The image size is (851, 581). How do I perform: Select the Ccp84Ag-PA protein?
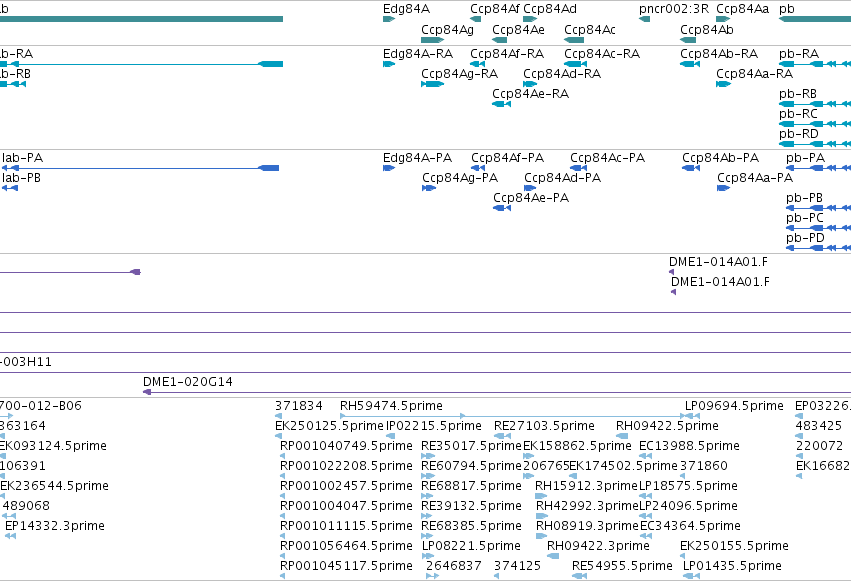429,188
